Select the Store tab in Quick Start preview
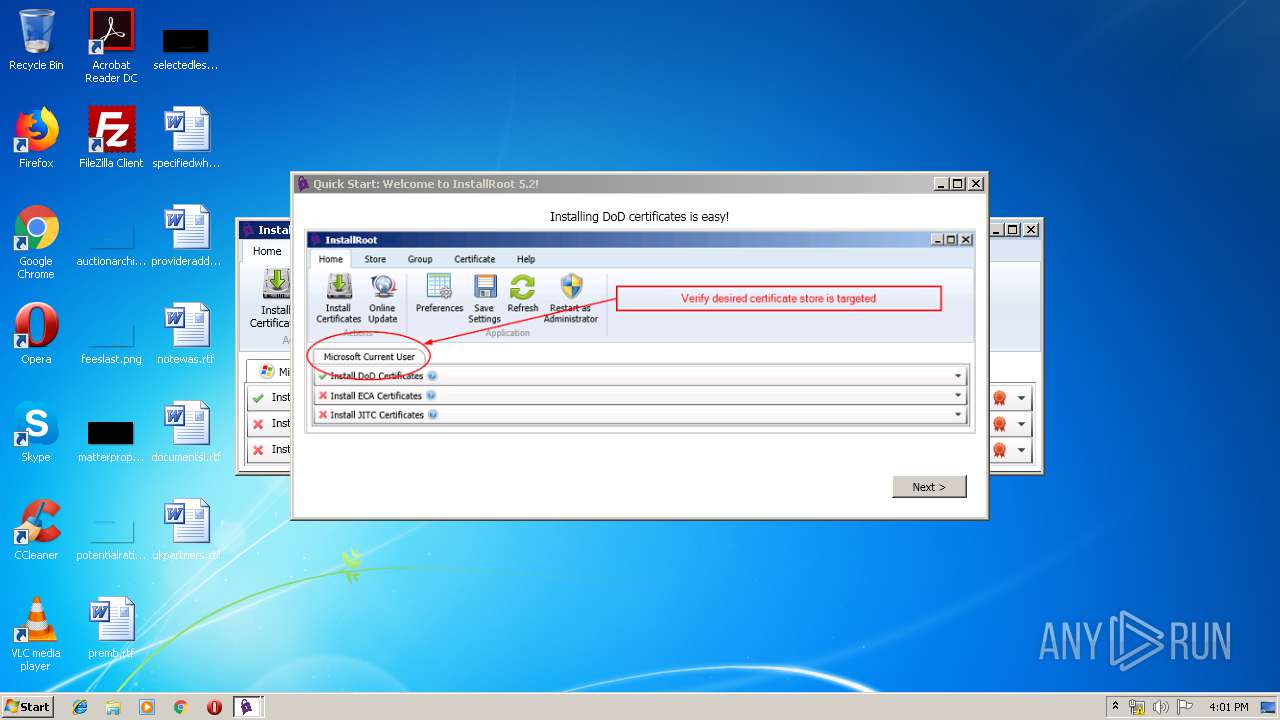Screen dimensions: 1280x720 point(375,259)
